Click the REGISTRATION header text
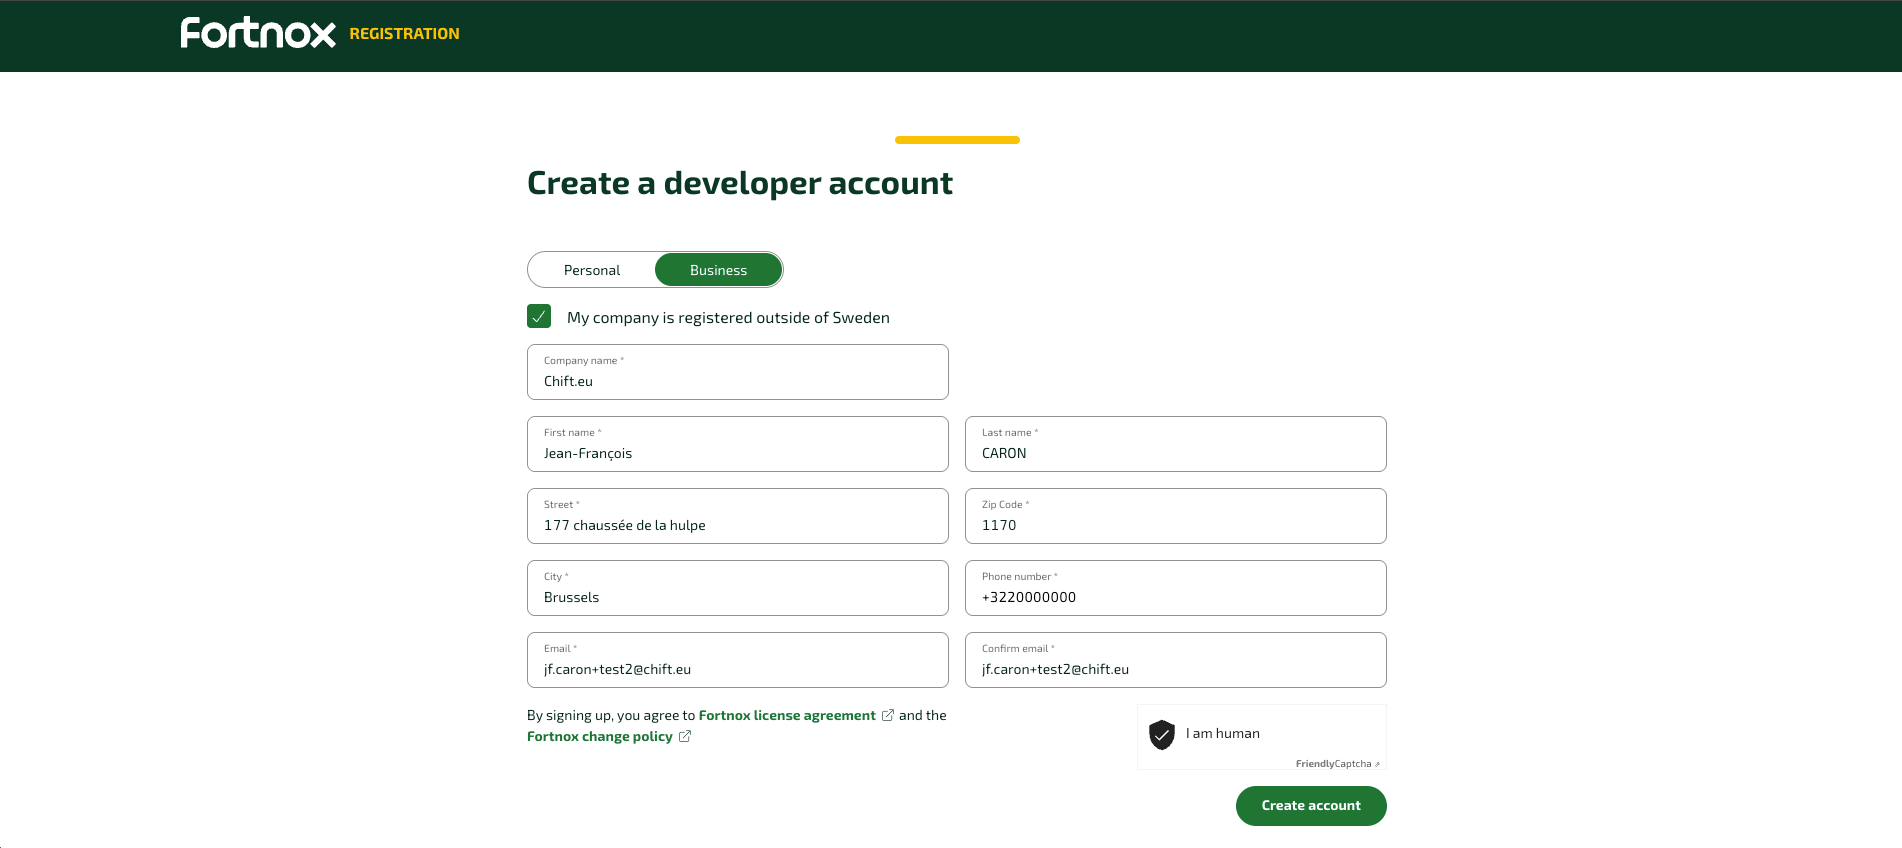Viewport: 1902px width, 848px height. pyautogui.click(x=404, y=34)
